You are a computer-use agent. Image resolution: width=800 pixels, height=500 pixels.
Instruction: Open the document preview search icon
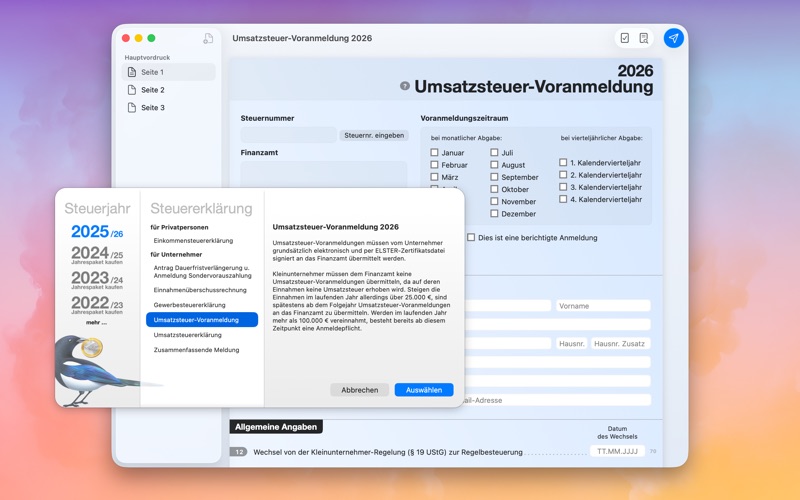643,38
